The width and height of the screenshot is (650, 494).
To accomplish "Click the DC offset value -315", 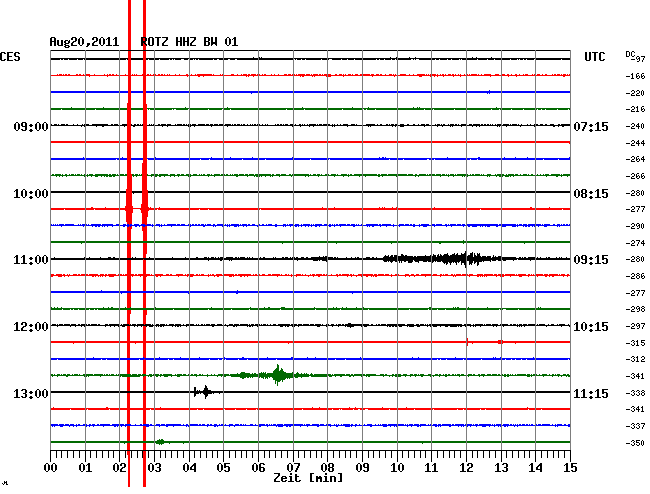I will (x=635, y=343).
